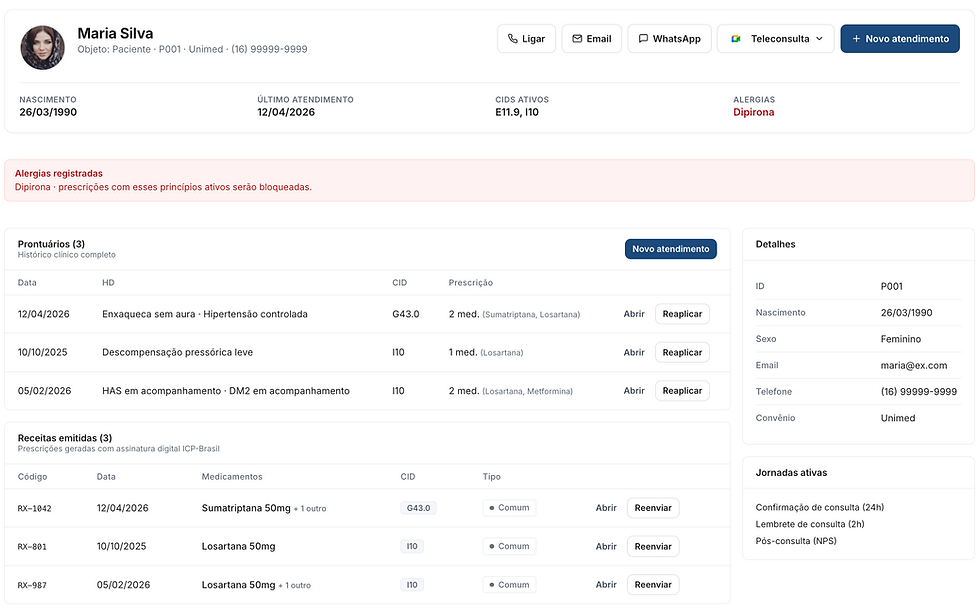980x612 pixels.
Task: Click the chat bubble icon for WhatsApp
Action: (x=643, y=39)
